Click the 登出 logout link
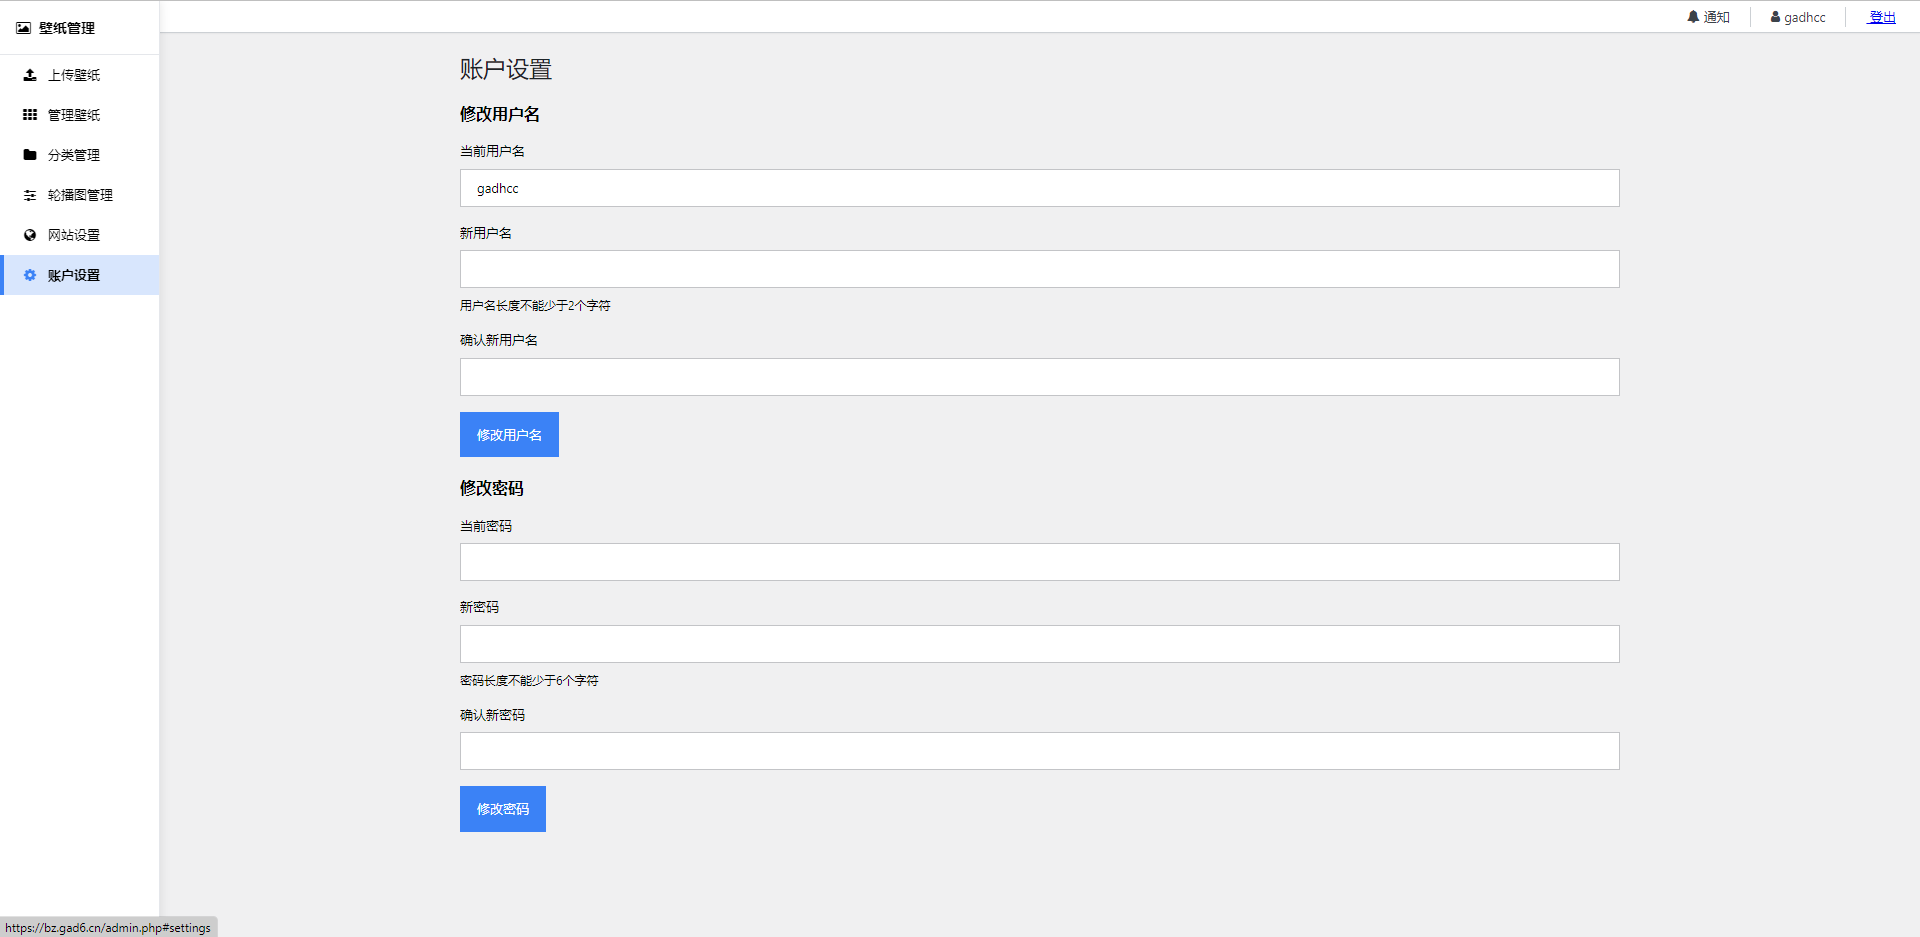This screenshot has height=937, width=1920. point(1882,17)
